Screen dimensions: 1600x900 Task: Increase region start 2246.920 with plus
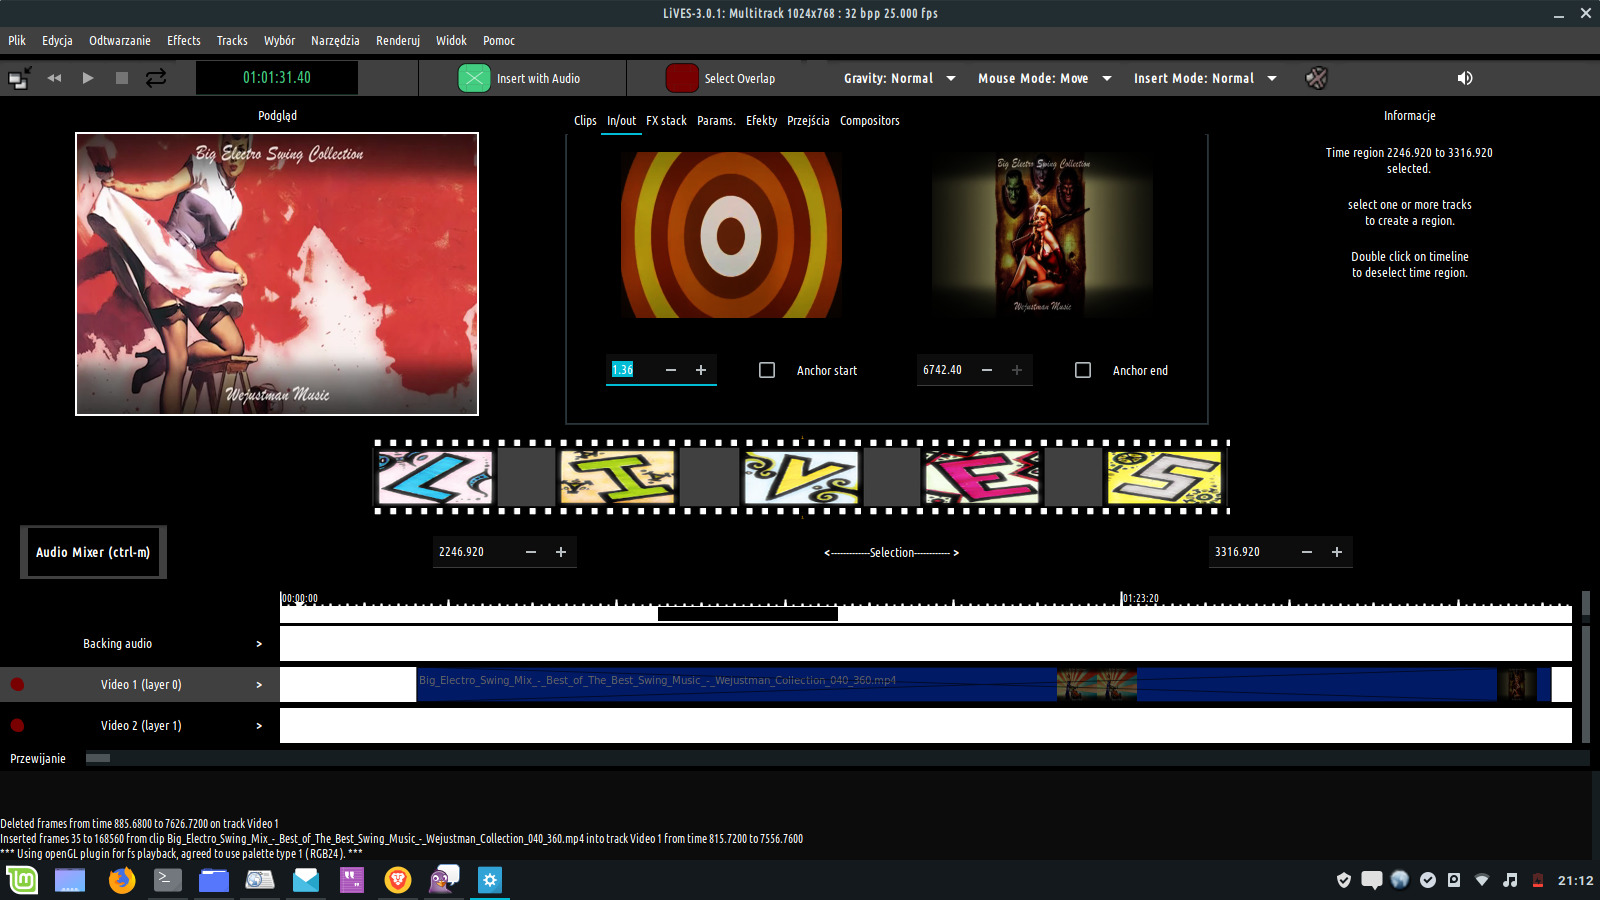coord(561,552)
